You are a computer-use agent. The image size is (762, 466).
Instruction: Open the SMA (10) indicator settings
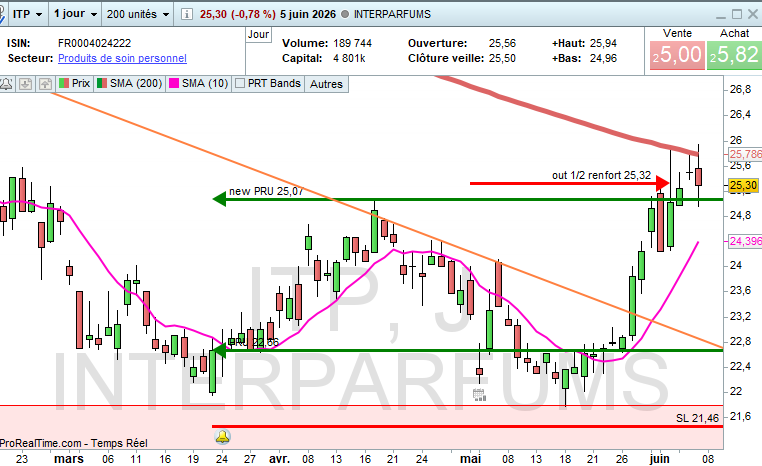(198, 84)
